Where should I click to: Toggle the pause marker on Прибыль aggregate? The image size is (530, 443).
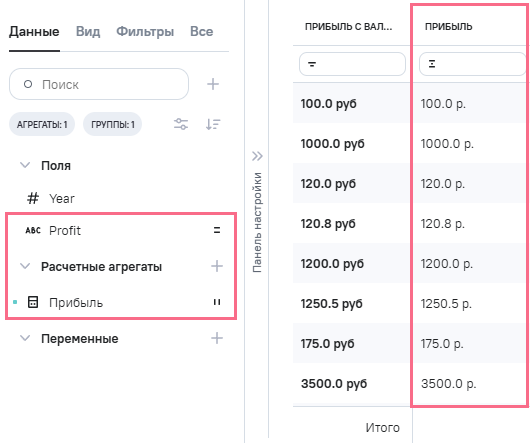coord(217,302)
